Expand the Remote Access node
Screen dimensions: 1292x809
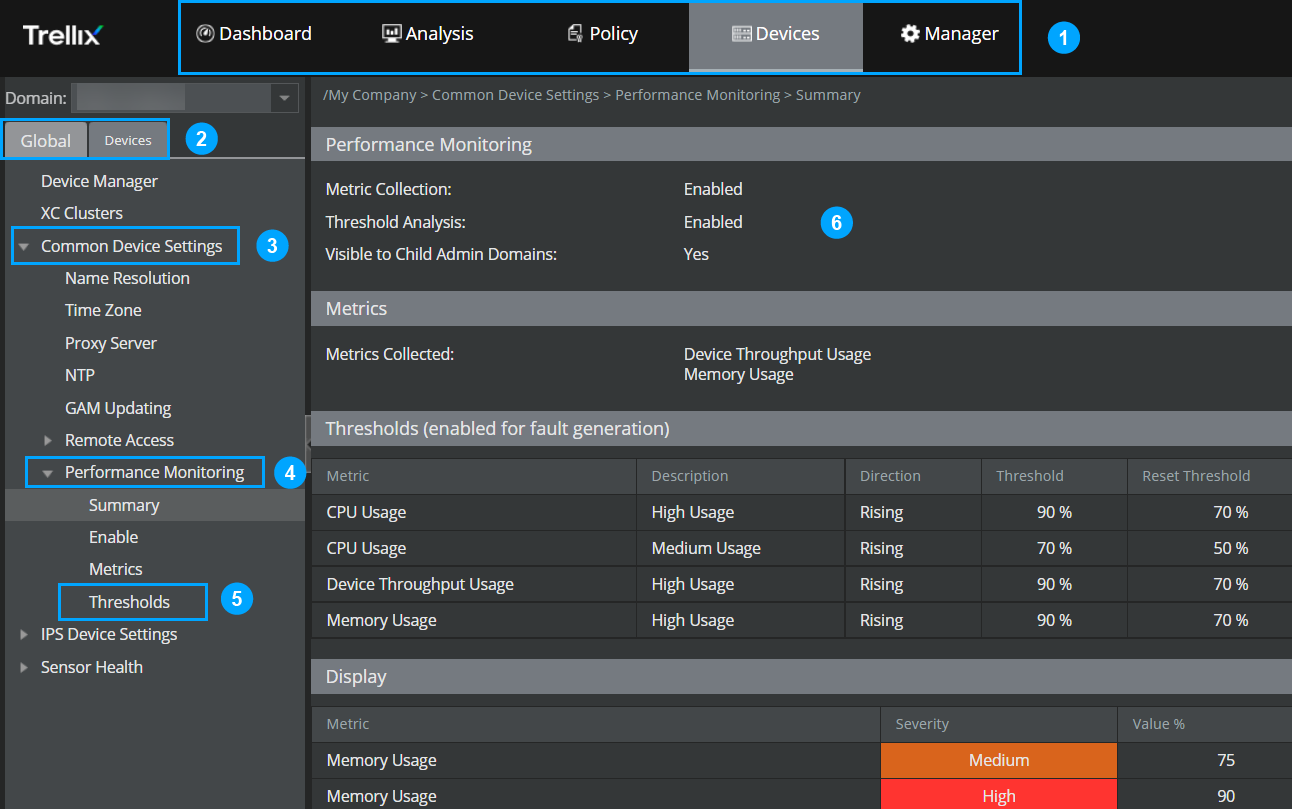point(47,441)
